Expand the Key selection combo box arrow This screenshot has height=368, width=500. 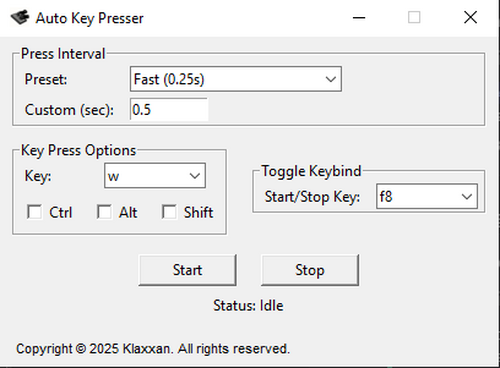click(195, 176)
